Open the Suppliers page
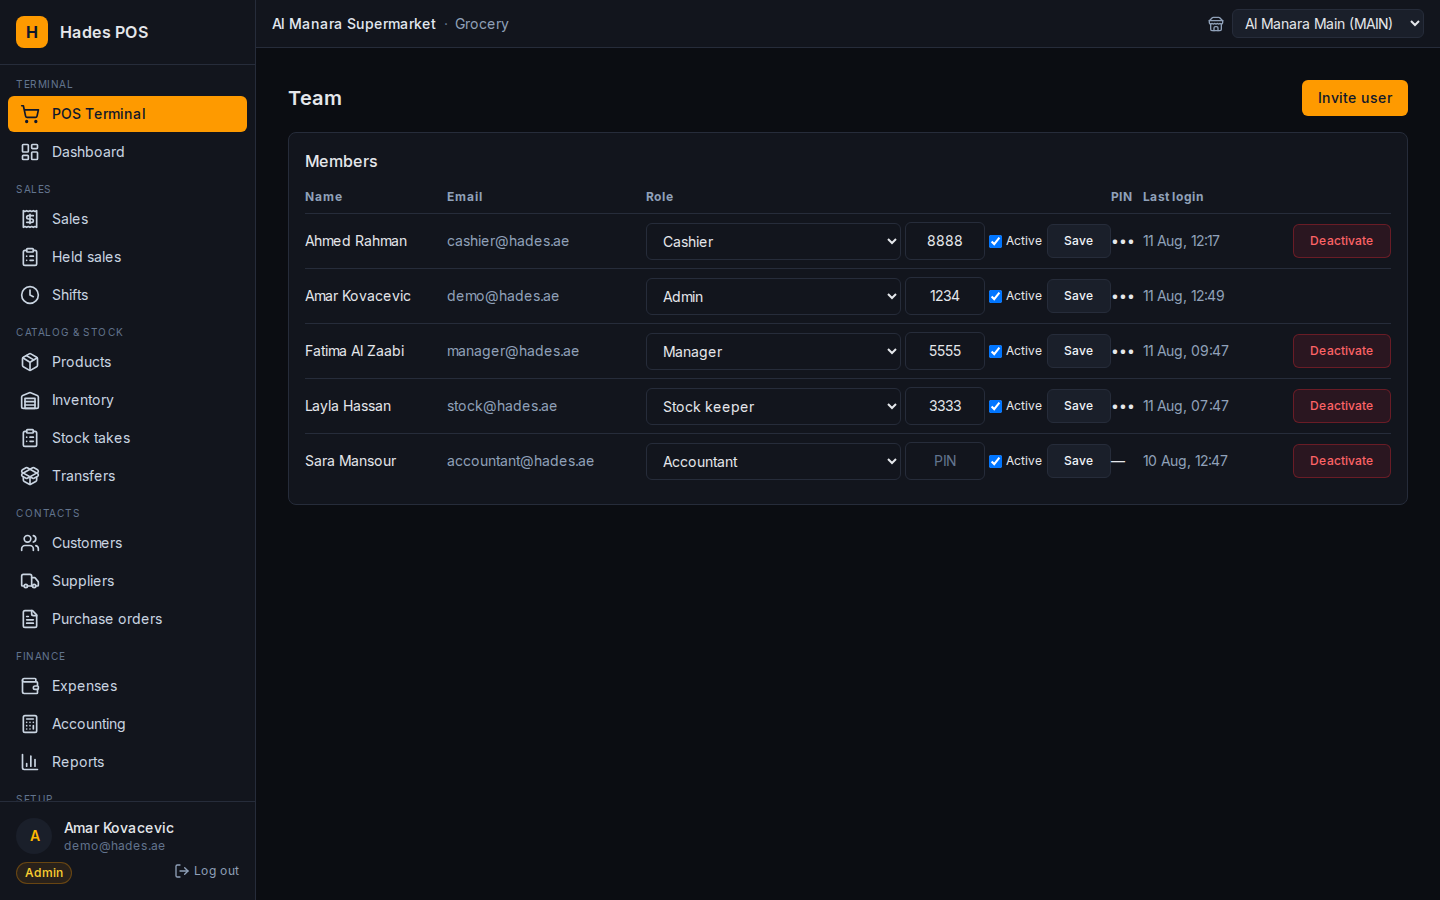 pos(127,581)
